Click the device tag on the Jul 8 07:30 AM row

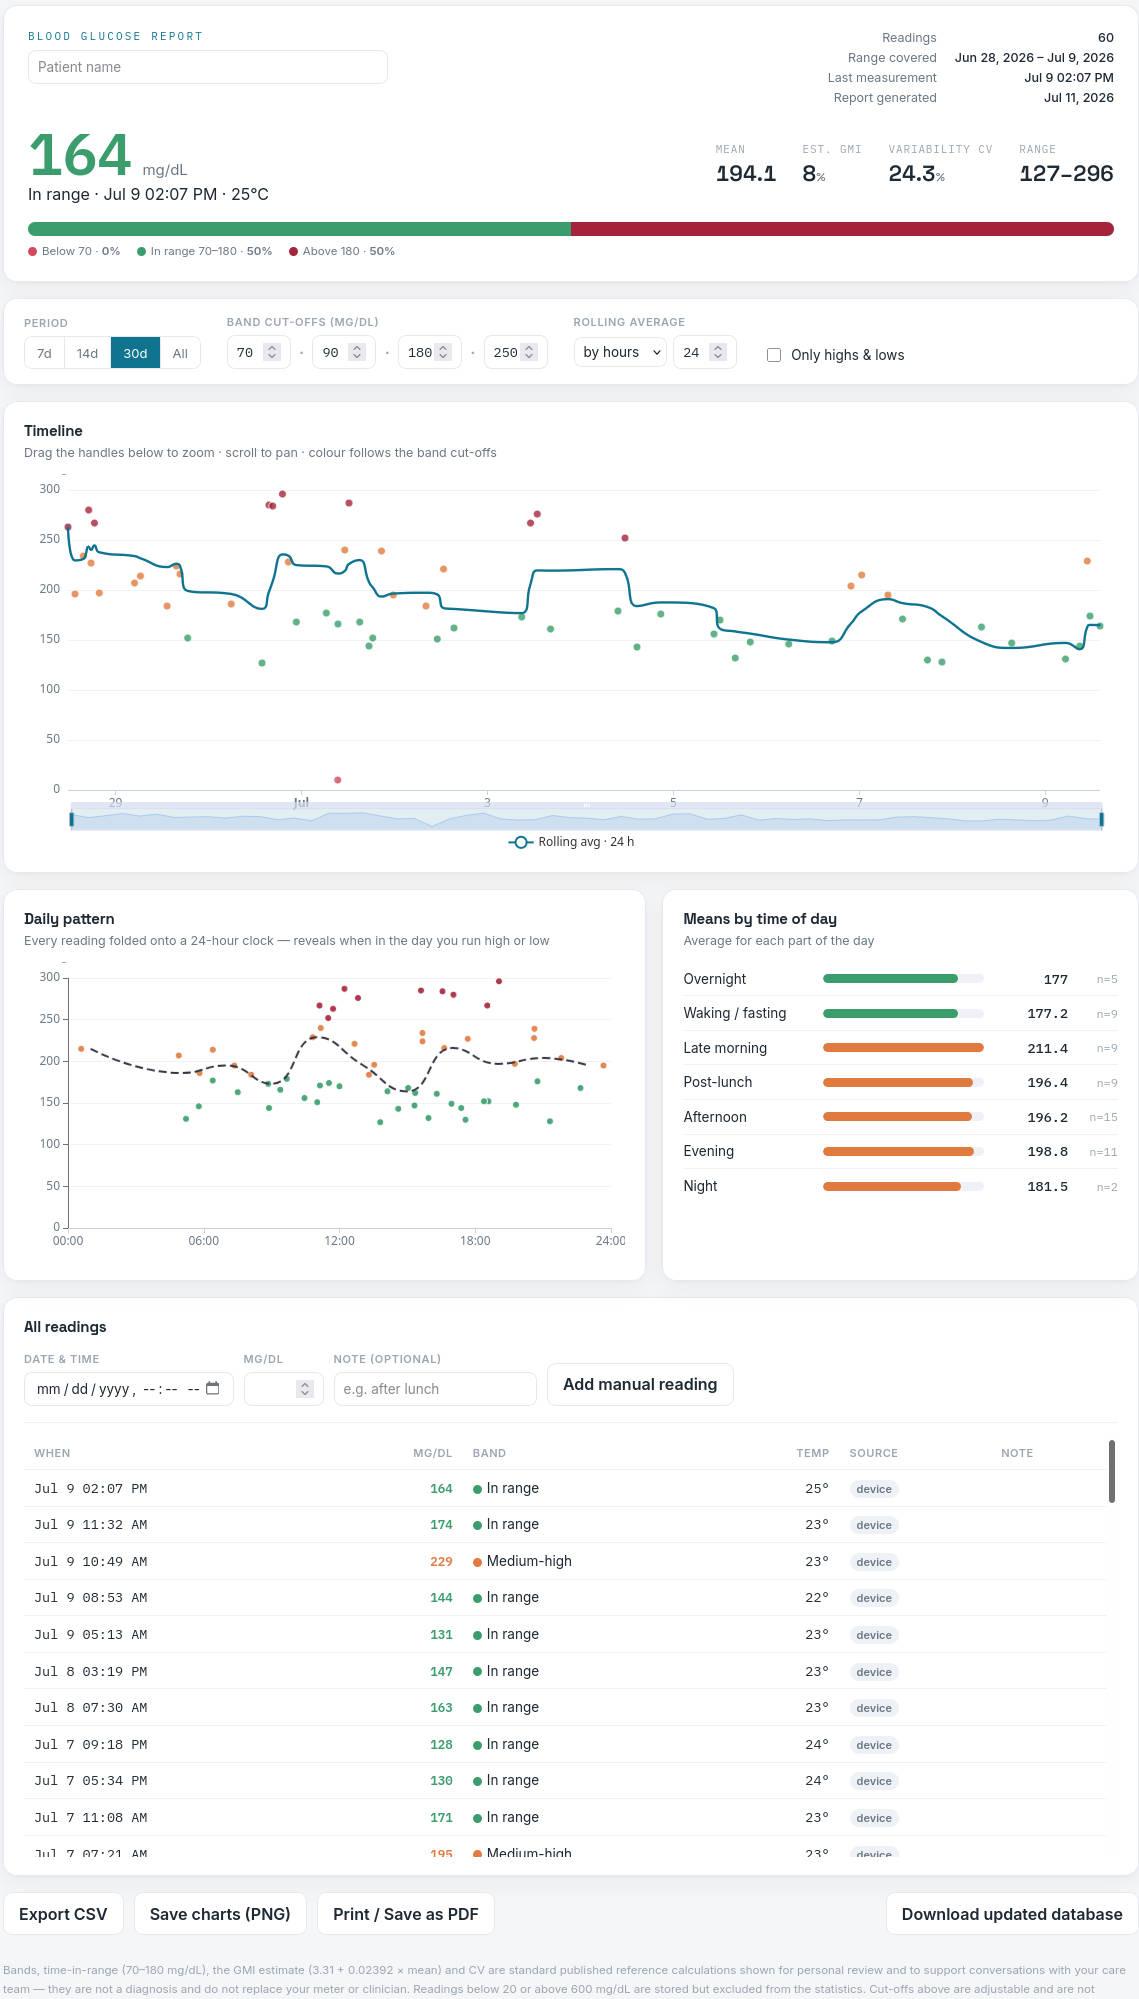coord(874,1708)
